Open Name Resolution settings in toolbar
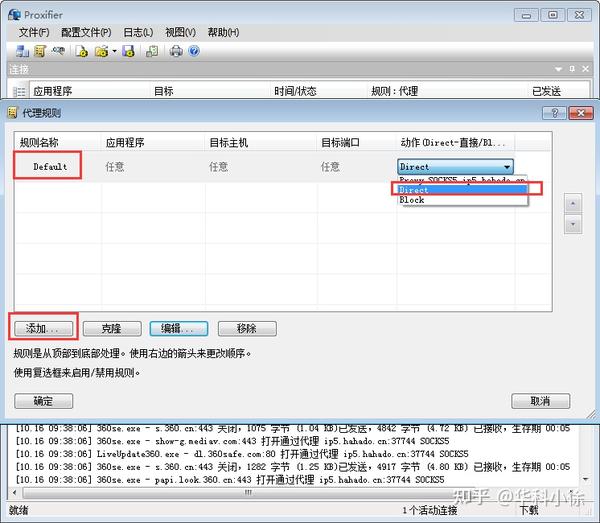This screenshot has width=600, height=523. click(58, 51)
